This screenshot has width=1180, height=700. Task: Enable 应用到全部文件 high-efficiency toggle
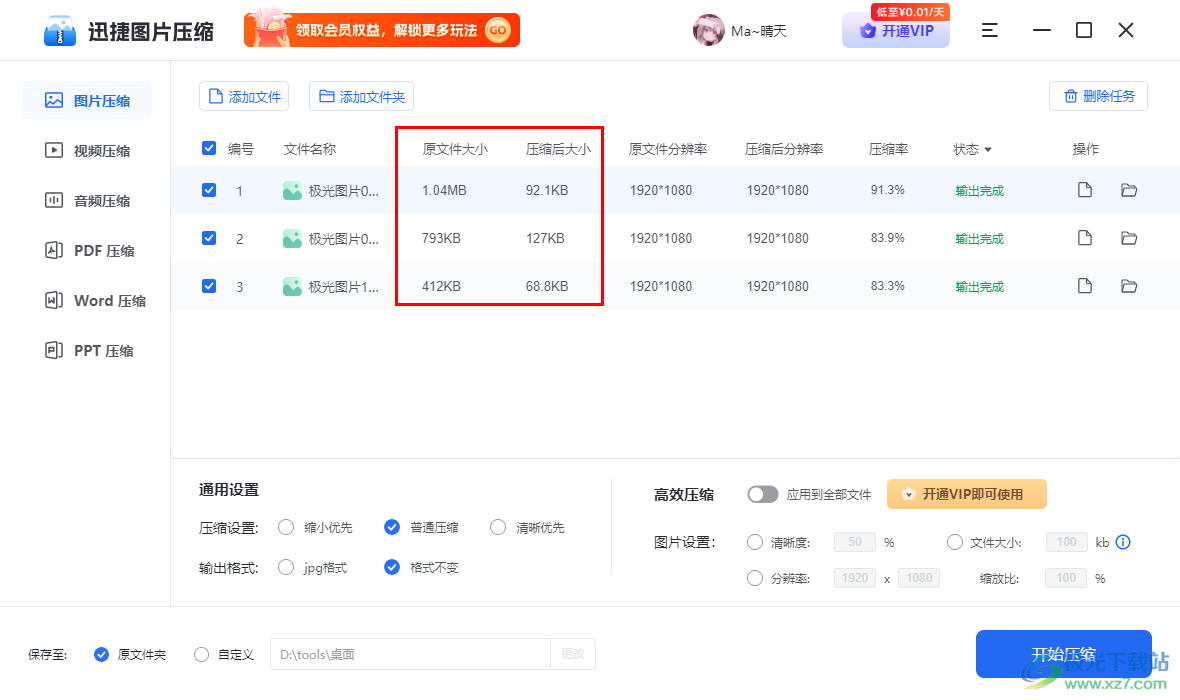tap(763, 494)
